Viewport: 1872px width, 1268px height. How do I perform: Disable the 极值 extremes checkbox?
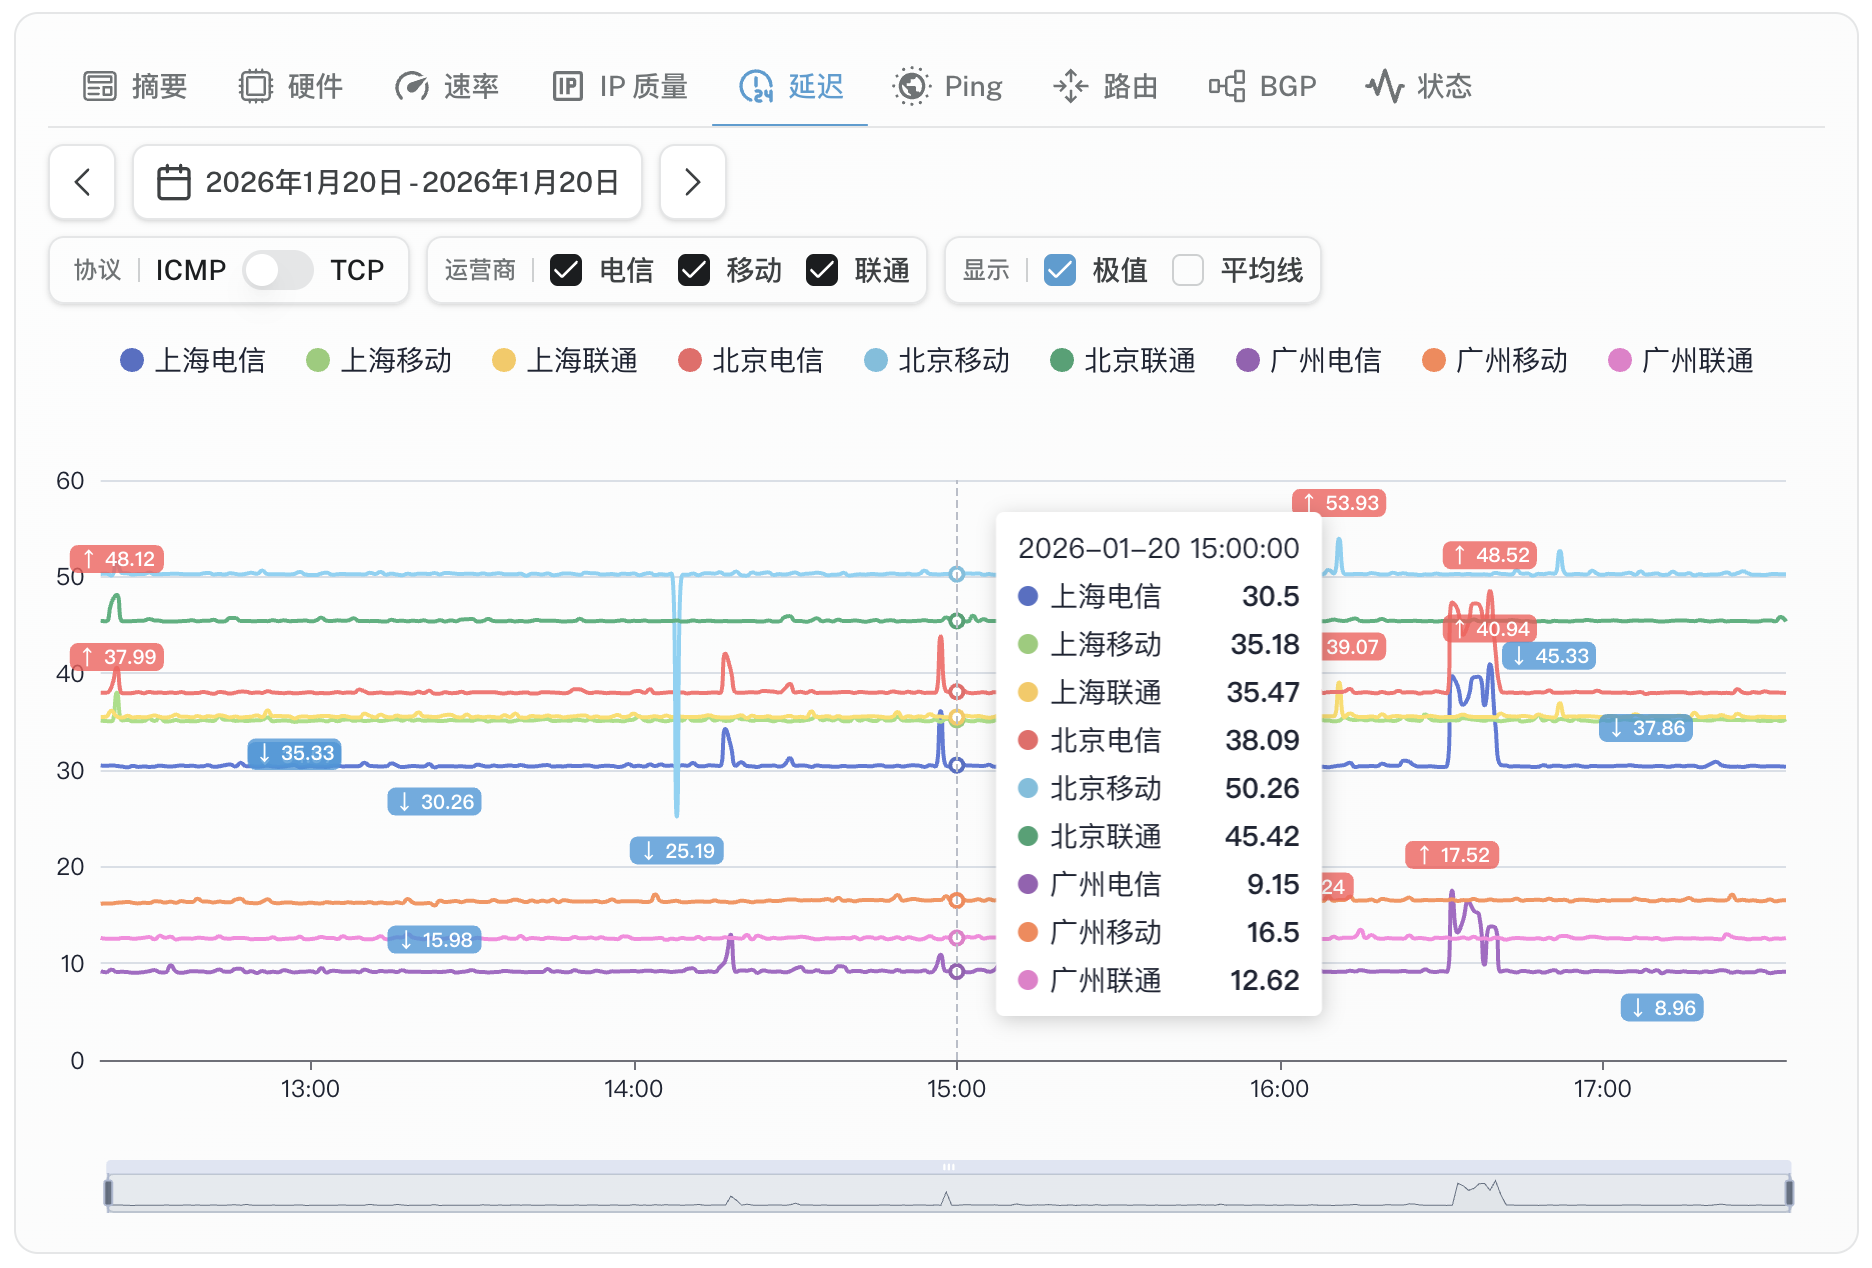(1059, 270)
